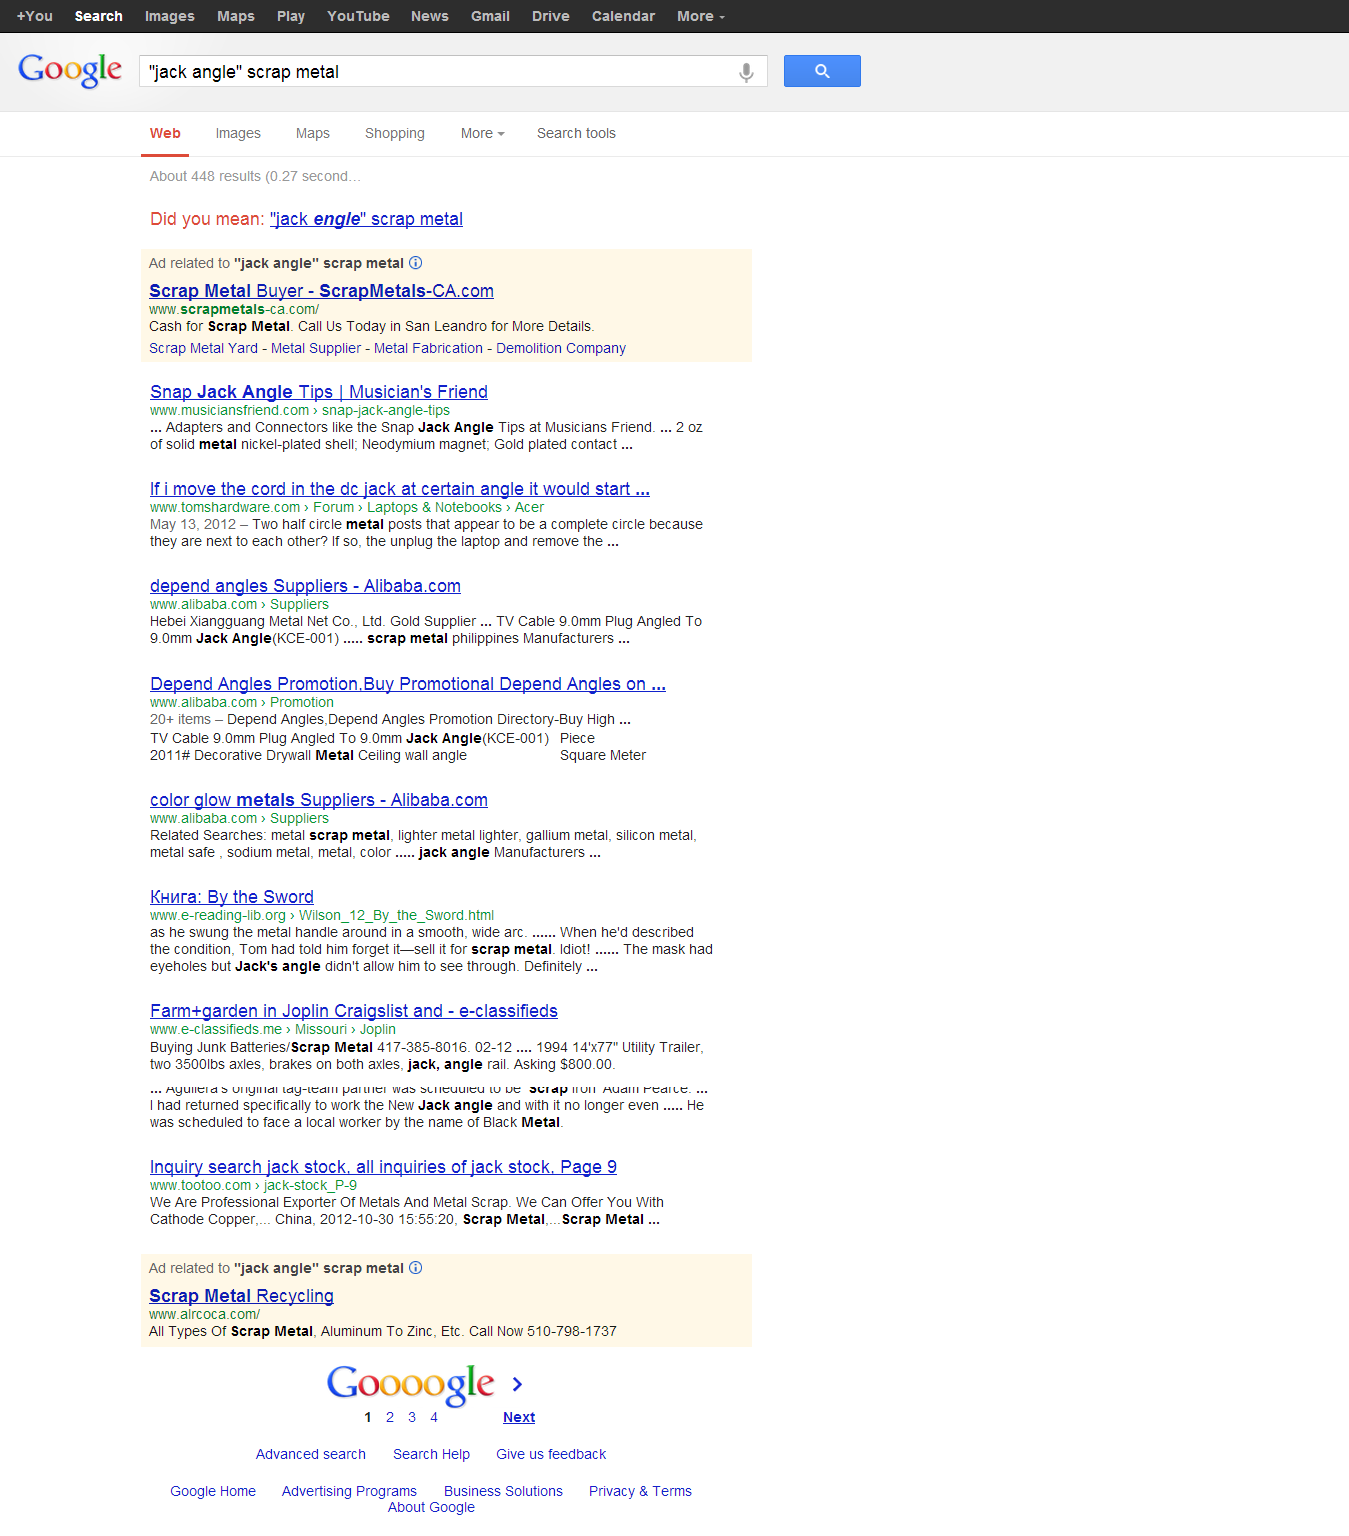This screenshot has width=1349, height=1536.
Task: Open the Metal Supplier sitelink
Action: pyautogui.click(x=316, y=348)
